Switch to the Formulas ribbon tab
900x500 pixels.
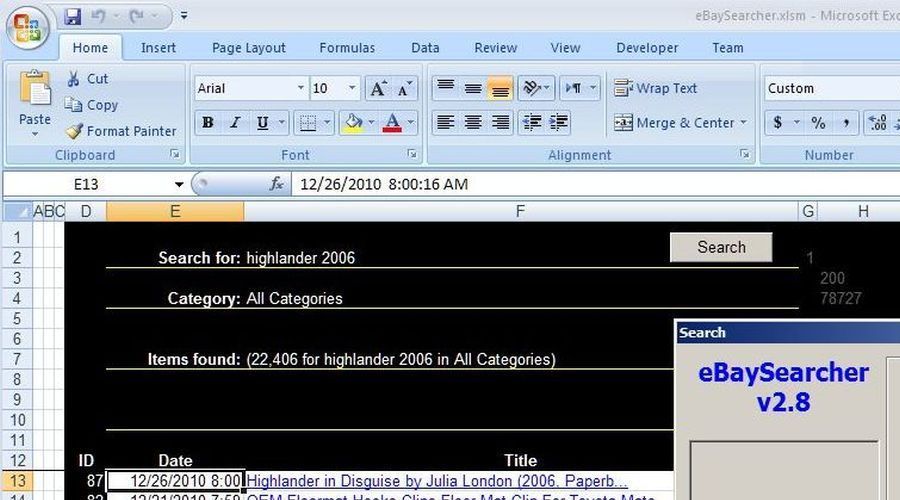point(347,48)
